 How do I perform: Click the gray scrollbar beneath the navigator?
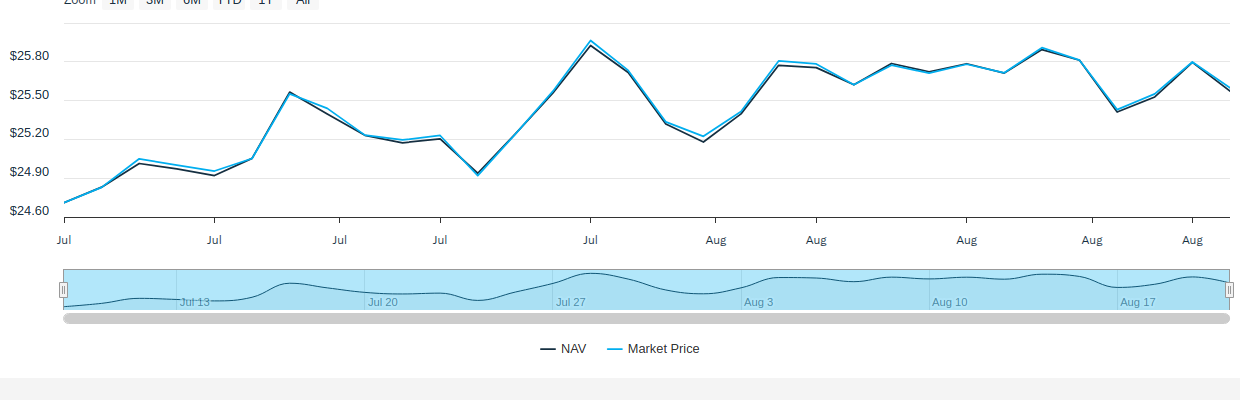[646, 318]
